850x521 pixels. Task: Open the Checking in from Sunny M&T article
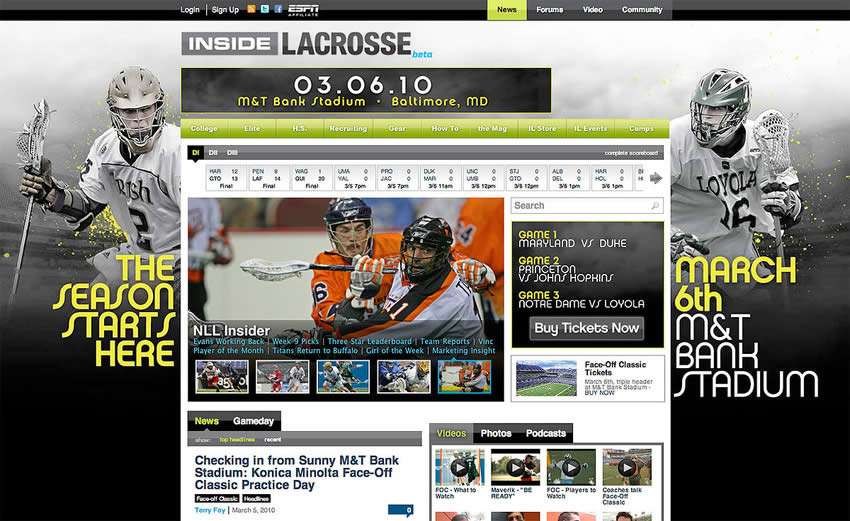tap(297, 473)
